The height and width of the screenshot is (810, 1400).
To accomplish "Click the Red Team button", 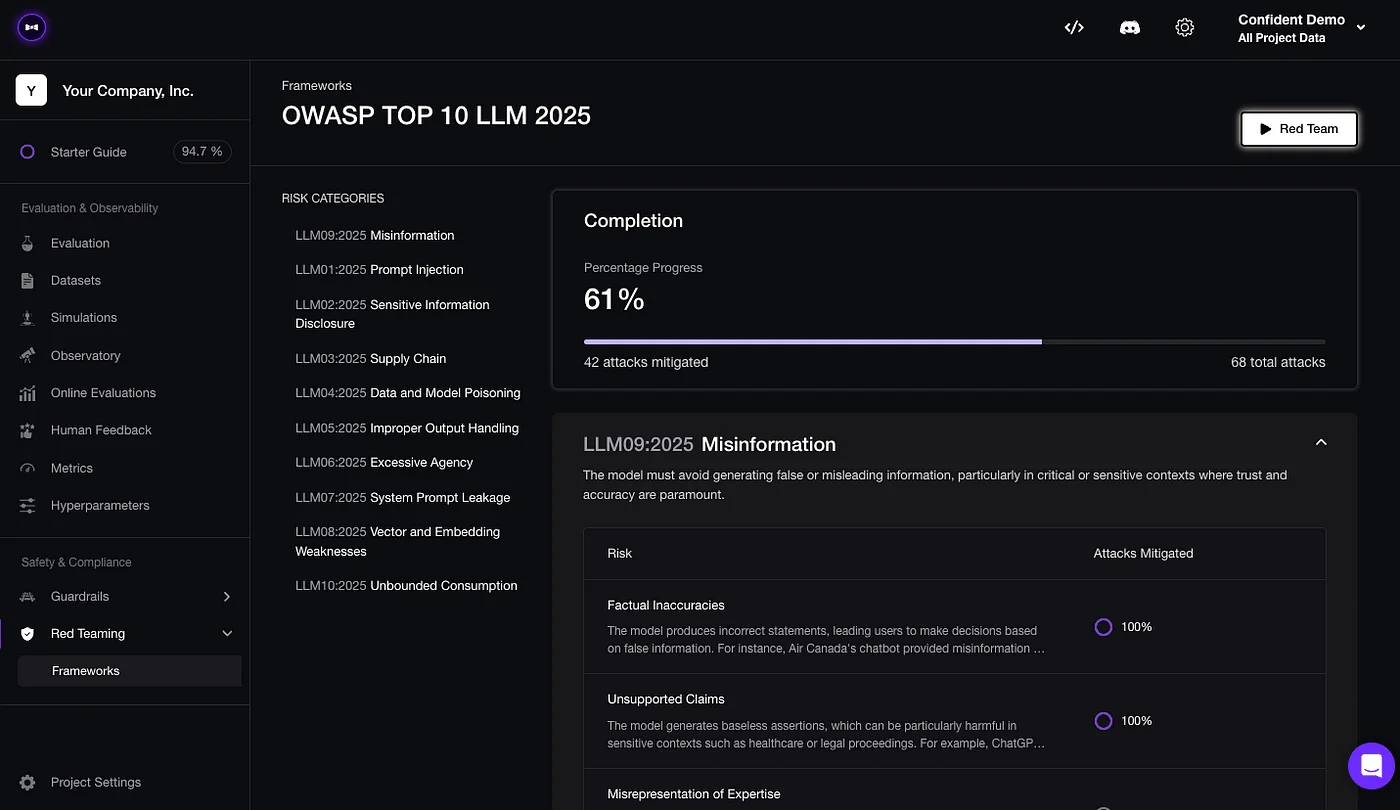I will [1298, 128].
